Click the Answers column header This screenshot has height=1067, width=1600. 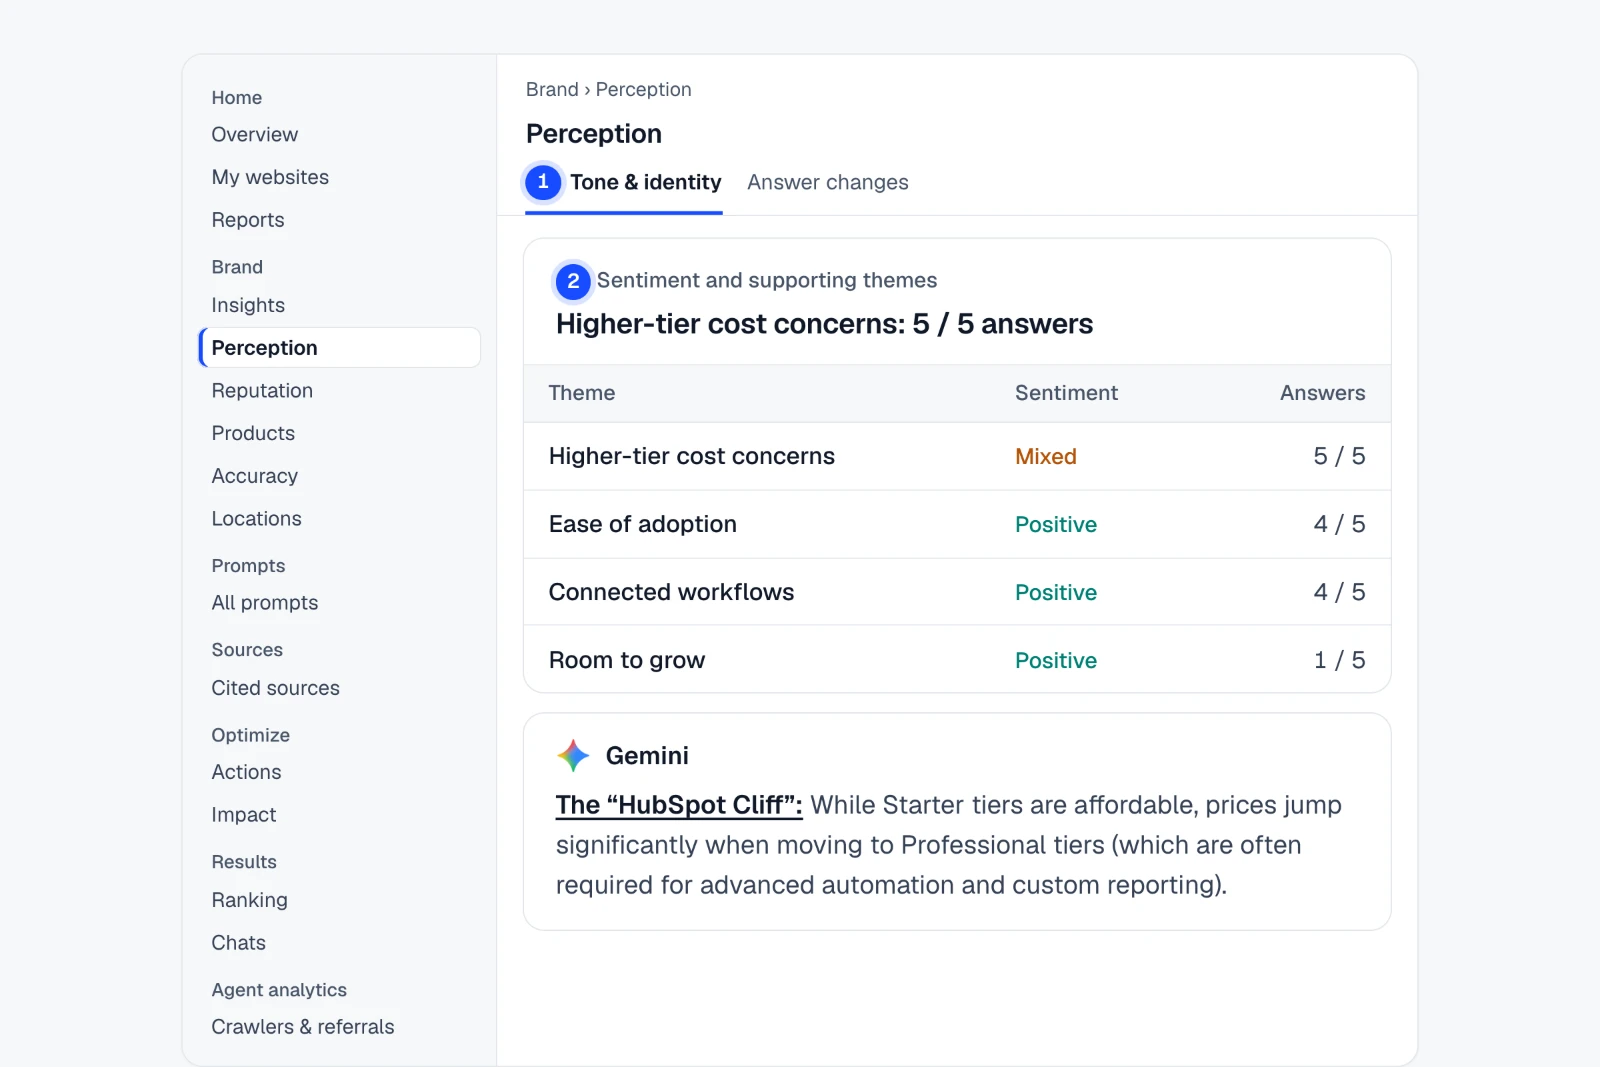pos(1322,393)
